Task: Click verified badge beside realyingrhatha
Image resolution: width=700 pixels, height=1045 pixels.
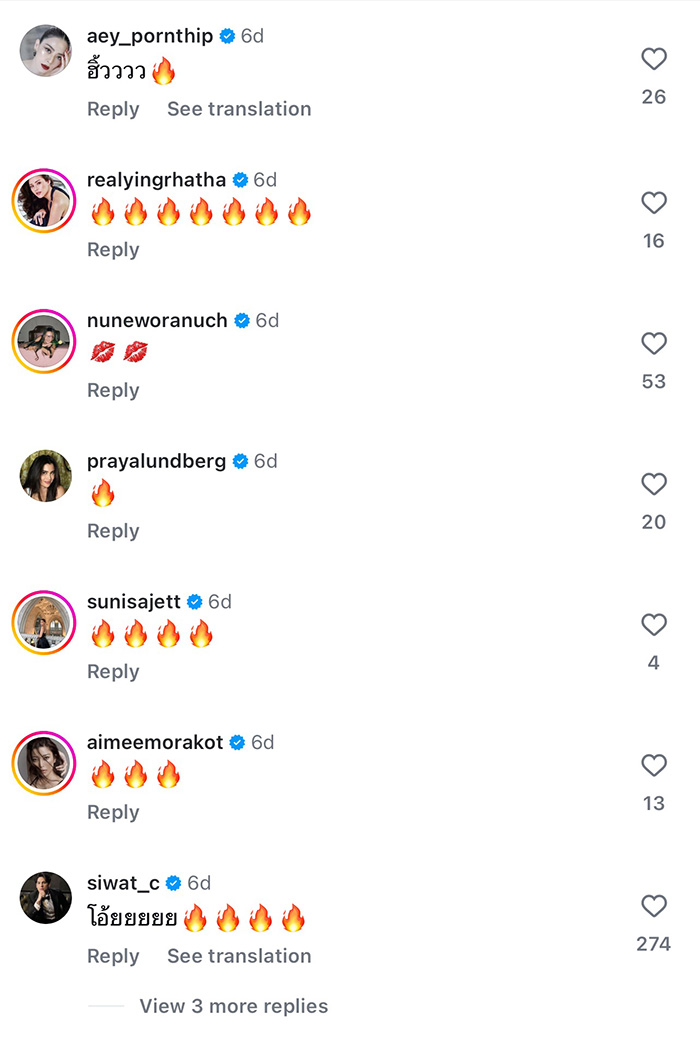Action: coord(239,180)
